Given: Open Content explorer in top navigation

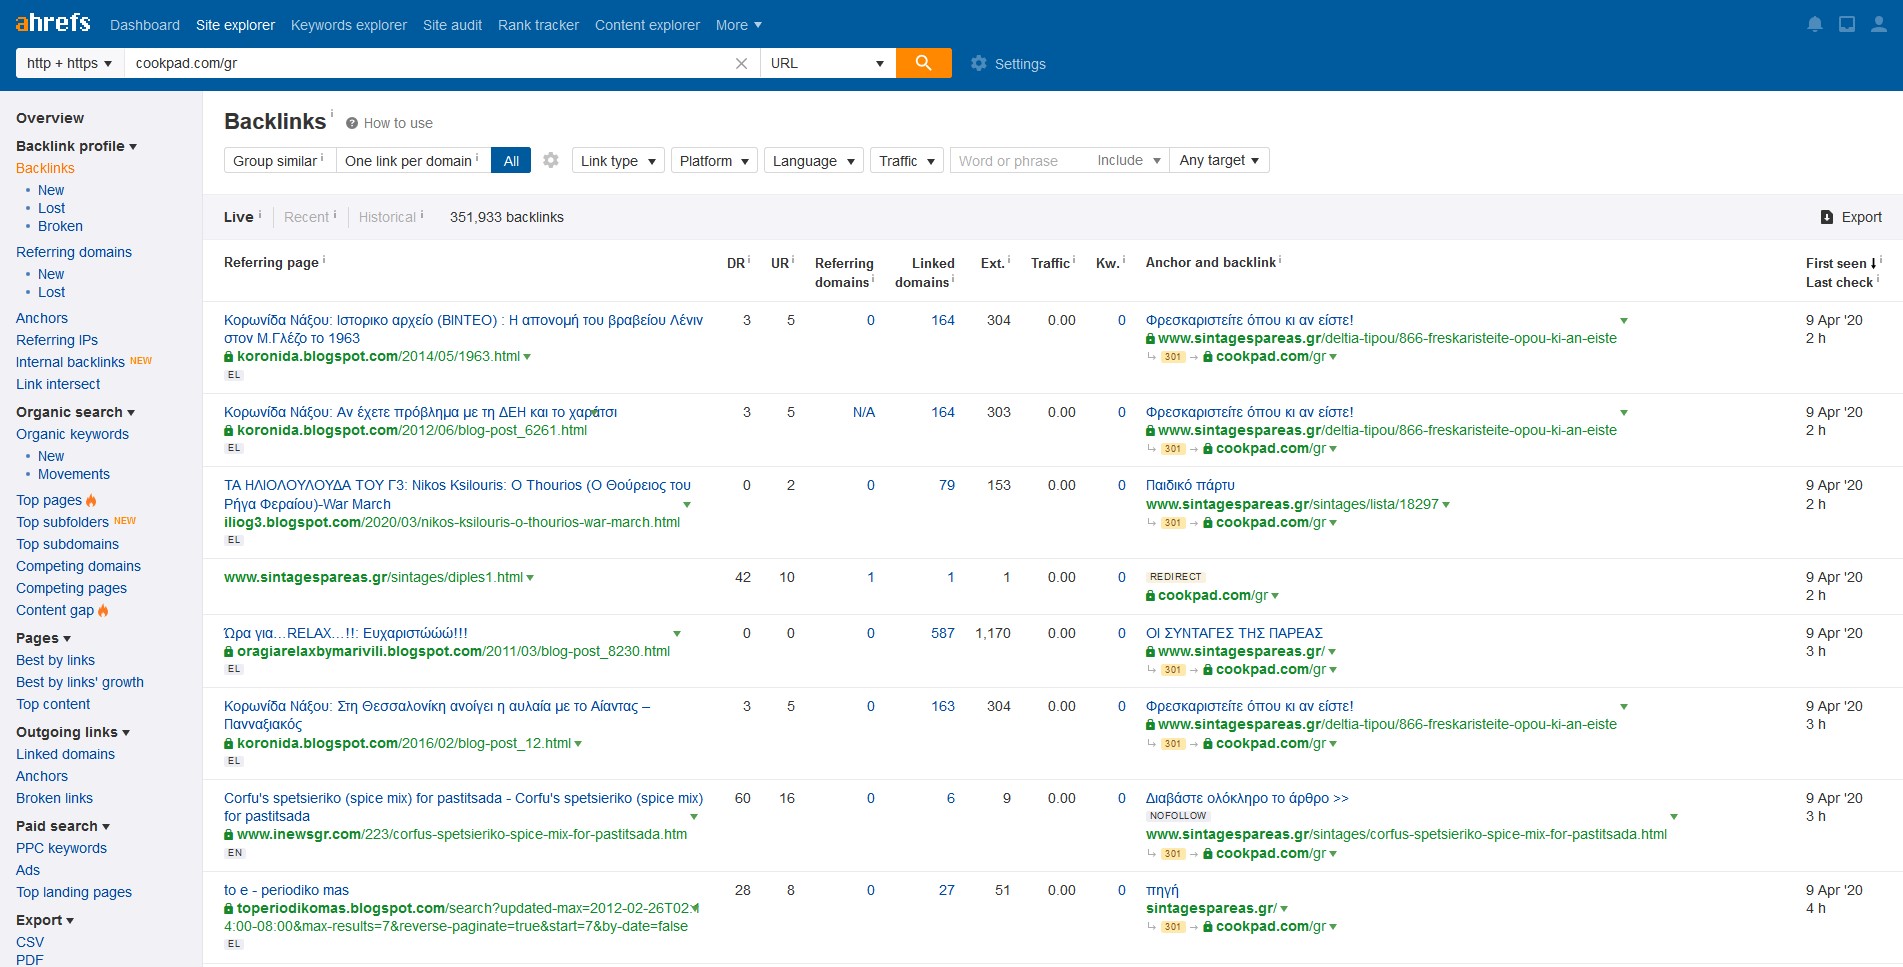Looking at the screenshot, I should coord(647,25).
